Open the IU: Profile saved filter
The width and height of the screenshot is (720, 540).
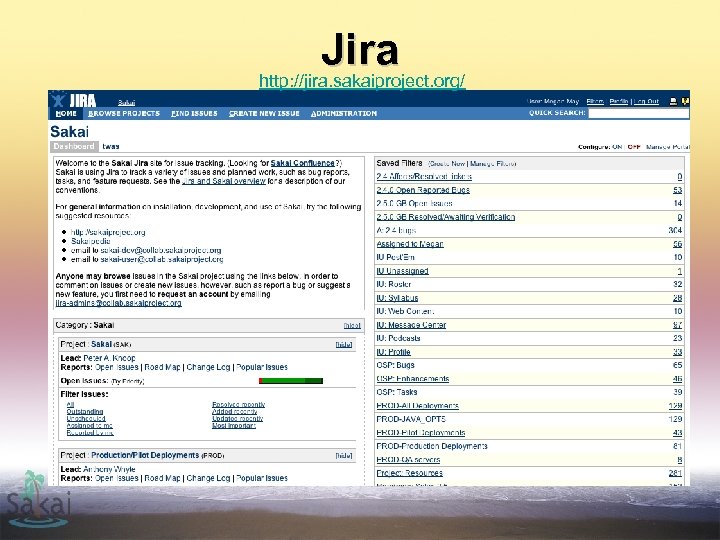coord(394,352)
